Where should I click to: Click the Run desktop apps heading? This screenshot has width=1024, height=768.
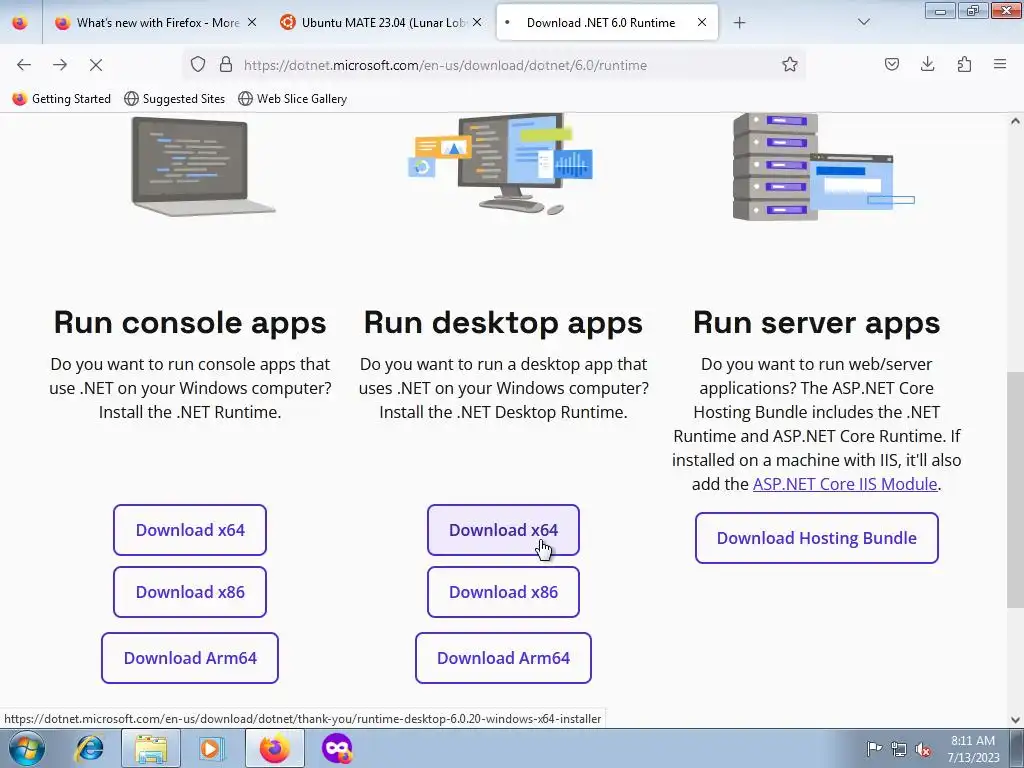(x=503, y=323)
